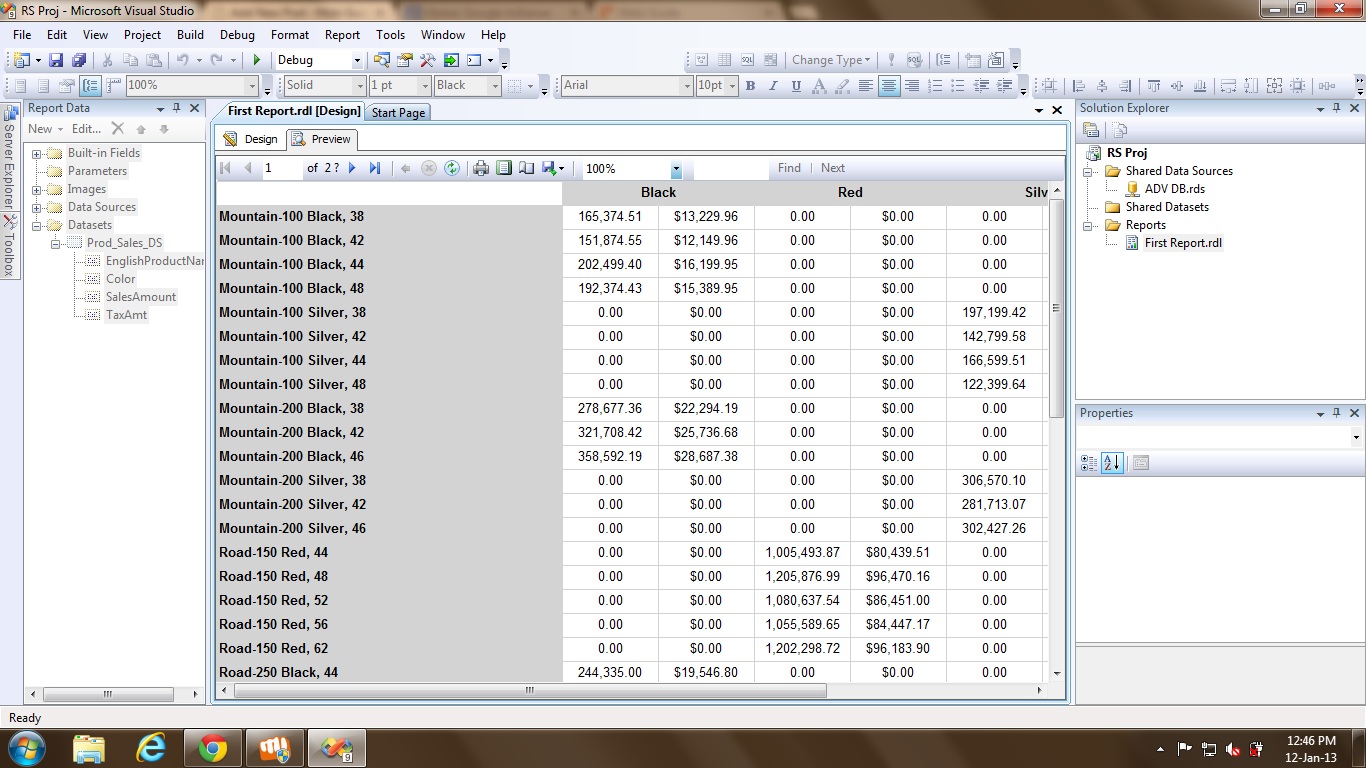Click Edit... in the Report Data pane
Screen dimensions: 1366x768
pyautogui.click(x=86, y=129)
